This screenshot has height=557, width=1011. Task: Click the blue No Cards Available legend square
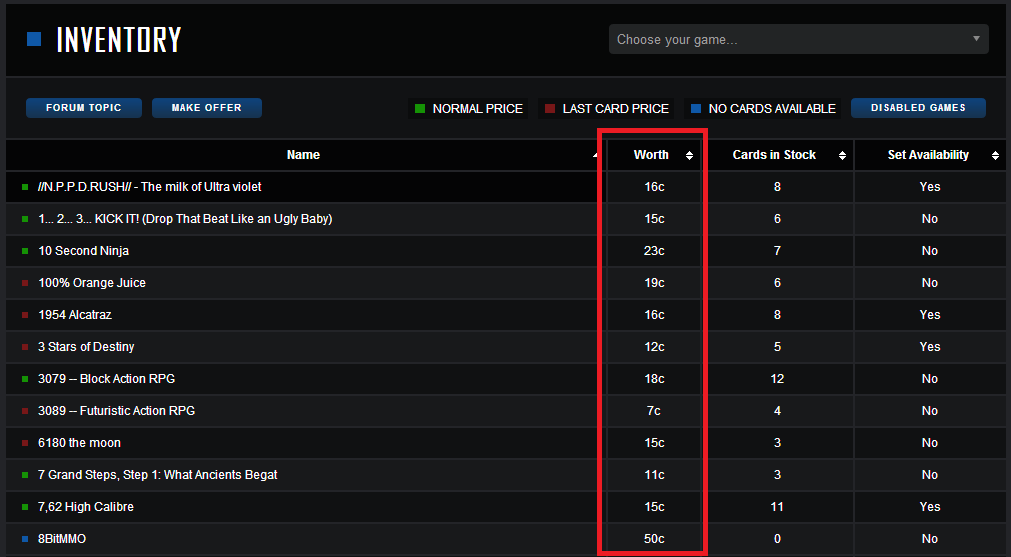pos(696,108)
